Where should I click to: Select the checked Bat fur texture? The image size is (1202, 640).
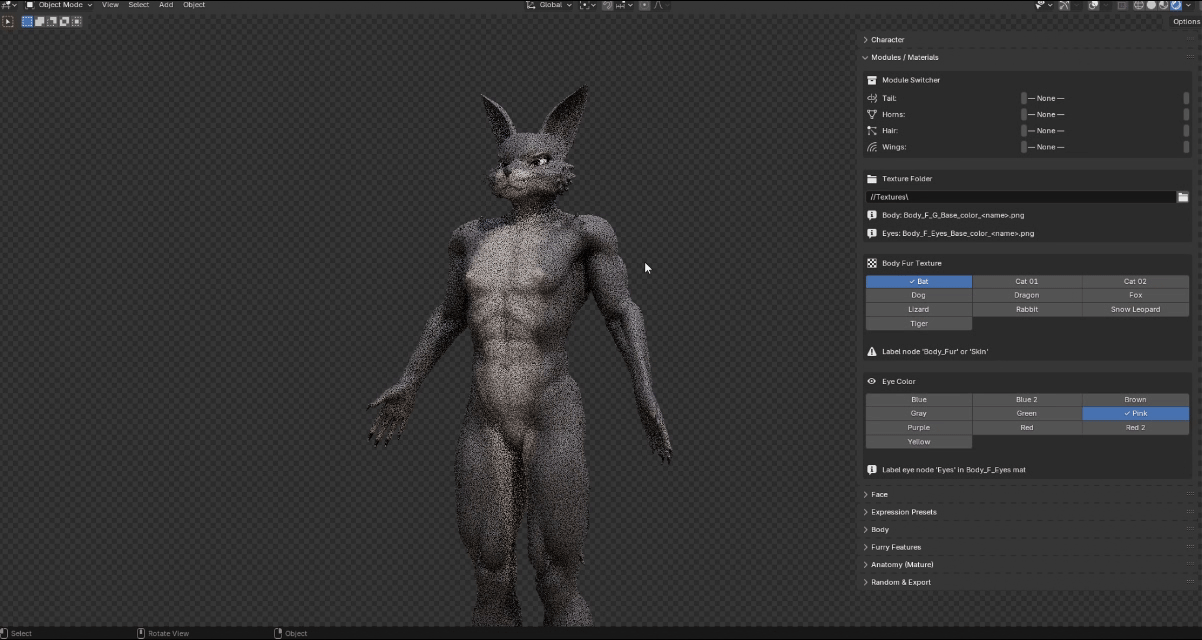[x=919, y=281]
